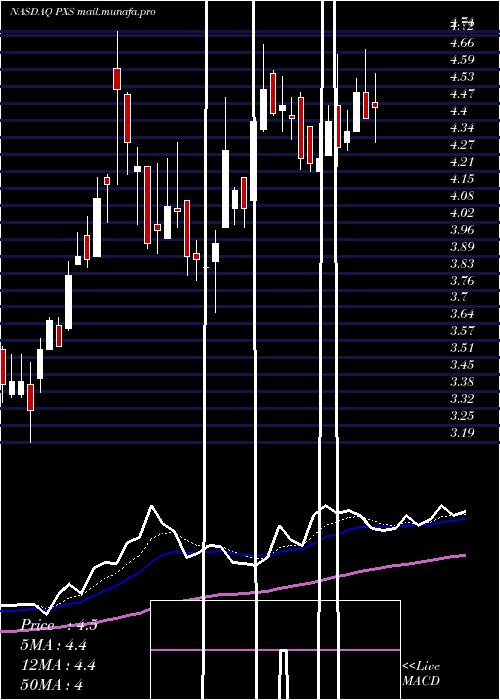Click the pink 50MA line at its right end
This screenshot has width=500, height=700.
(462, 555)
